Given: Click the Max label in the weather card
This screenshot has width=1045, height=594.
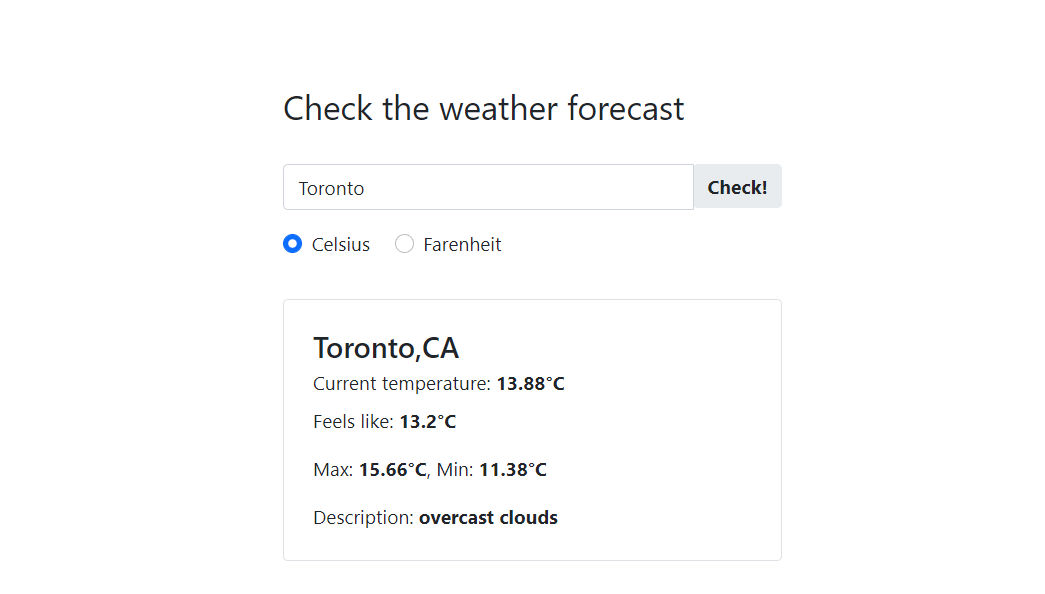Looking at the screenshot, I should [x=333, y=470].
